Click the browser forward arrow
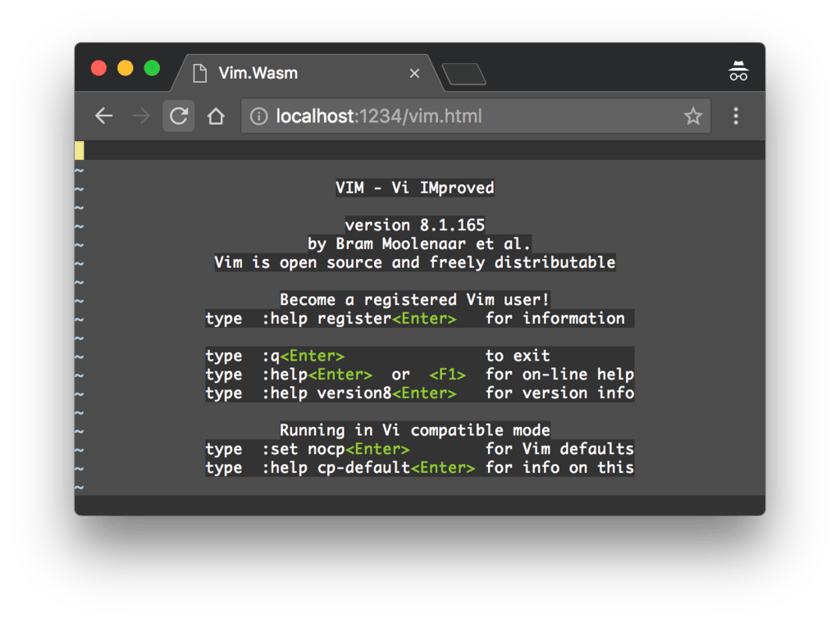This screenshot has height=622, width=840. [x=141, y=116]
